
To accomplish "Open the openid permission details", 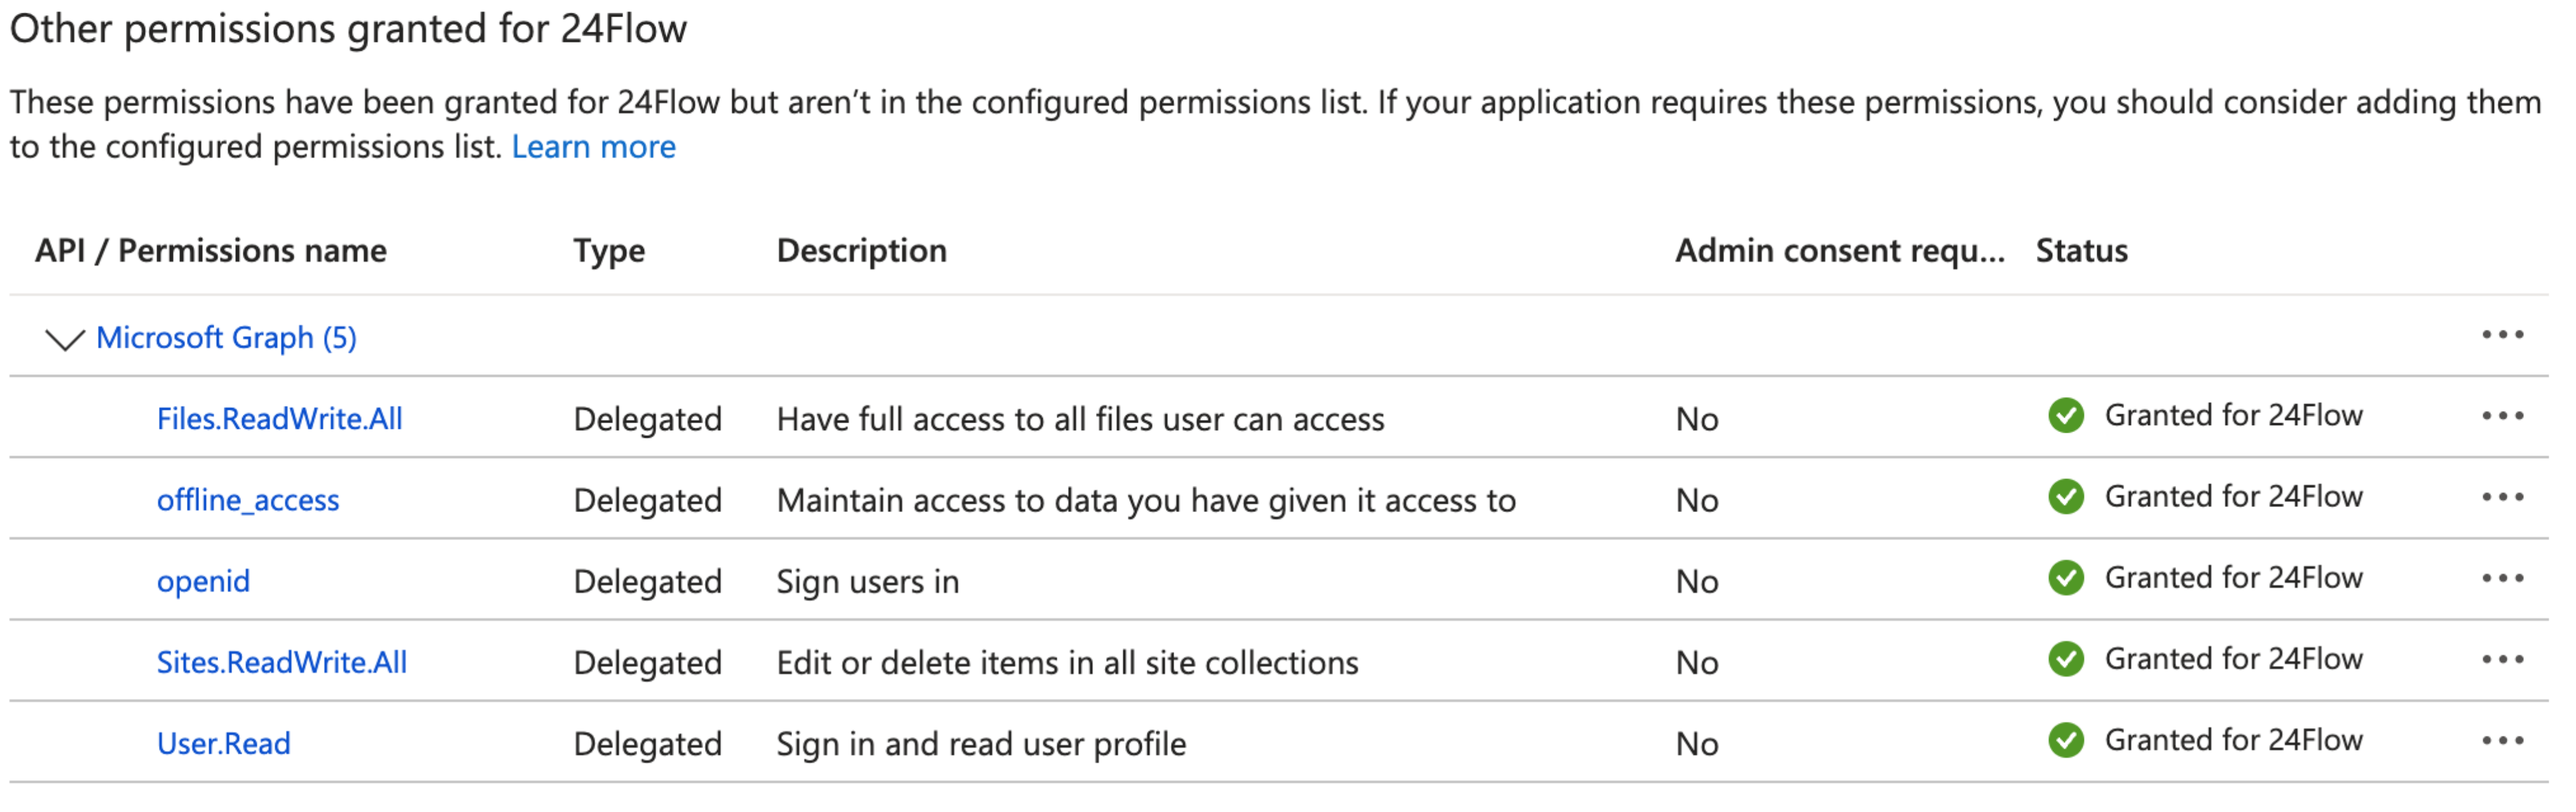I will point(203,581).
